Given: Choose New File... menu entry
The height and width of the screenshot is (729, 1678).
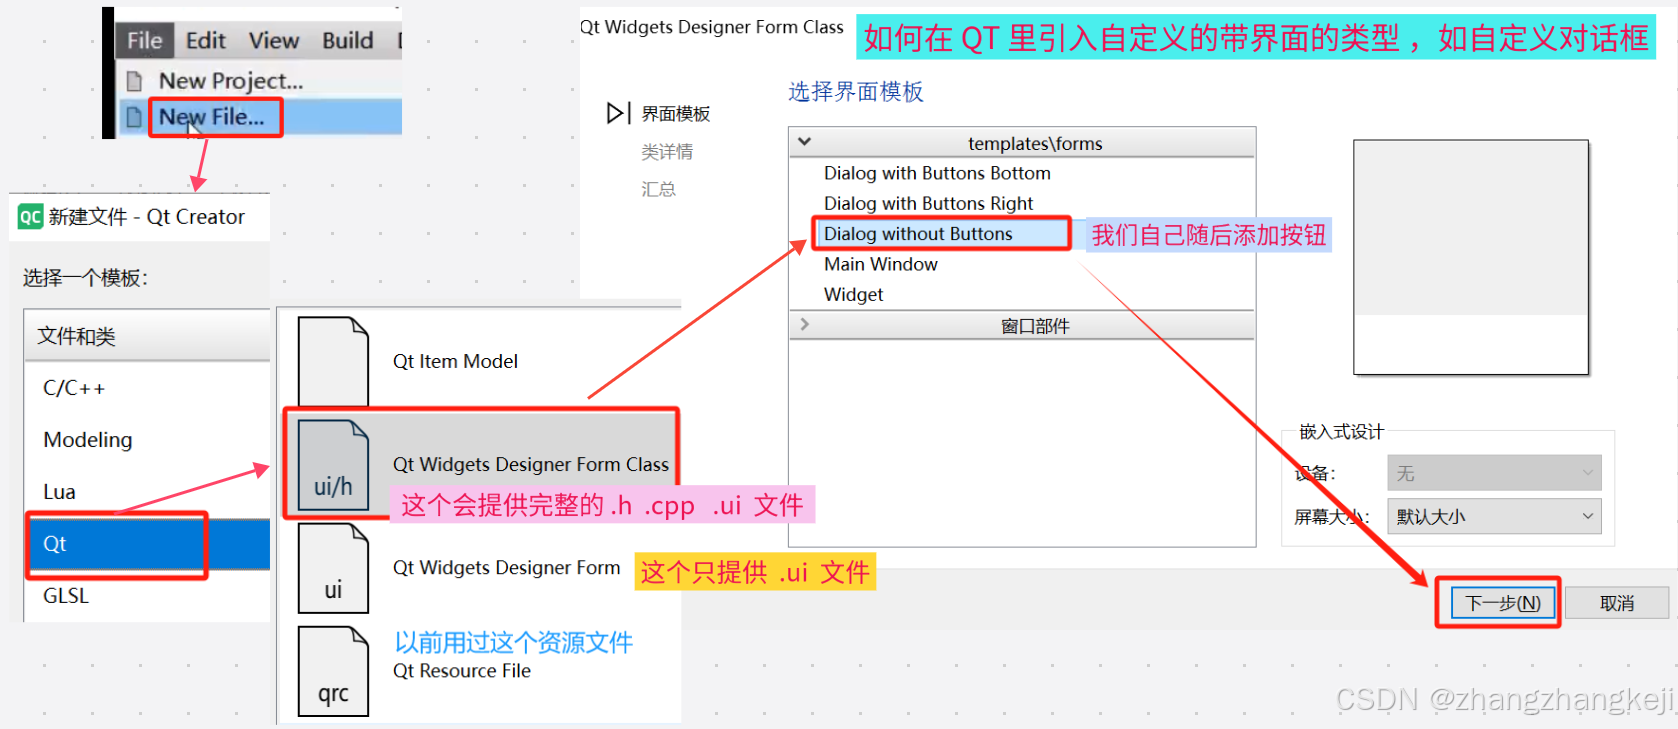Looking at the screenshot, I should 212,117.
